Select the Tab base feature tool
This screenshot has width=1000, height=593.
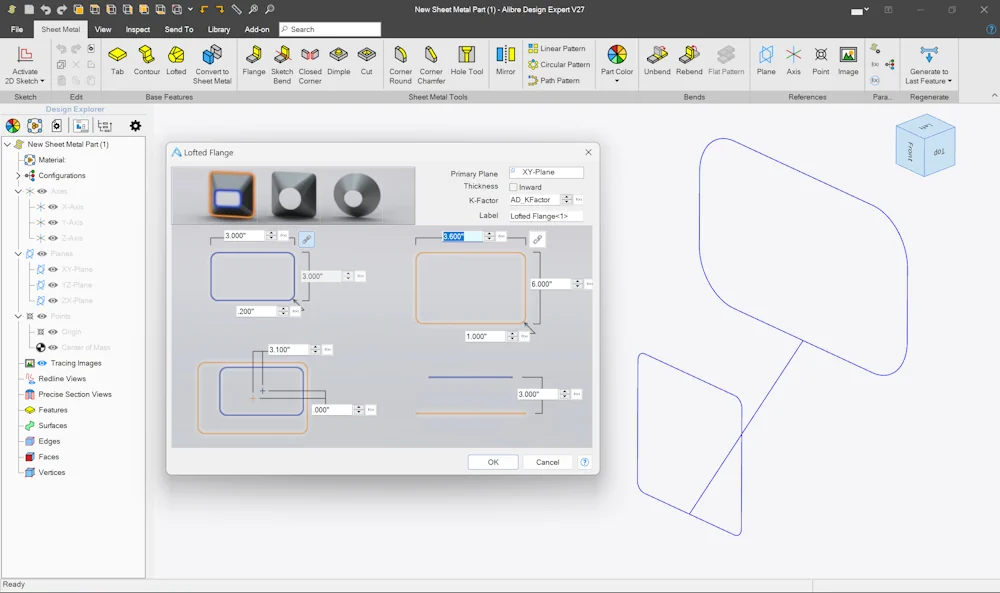(117, 61)
